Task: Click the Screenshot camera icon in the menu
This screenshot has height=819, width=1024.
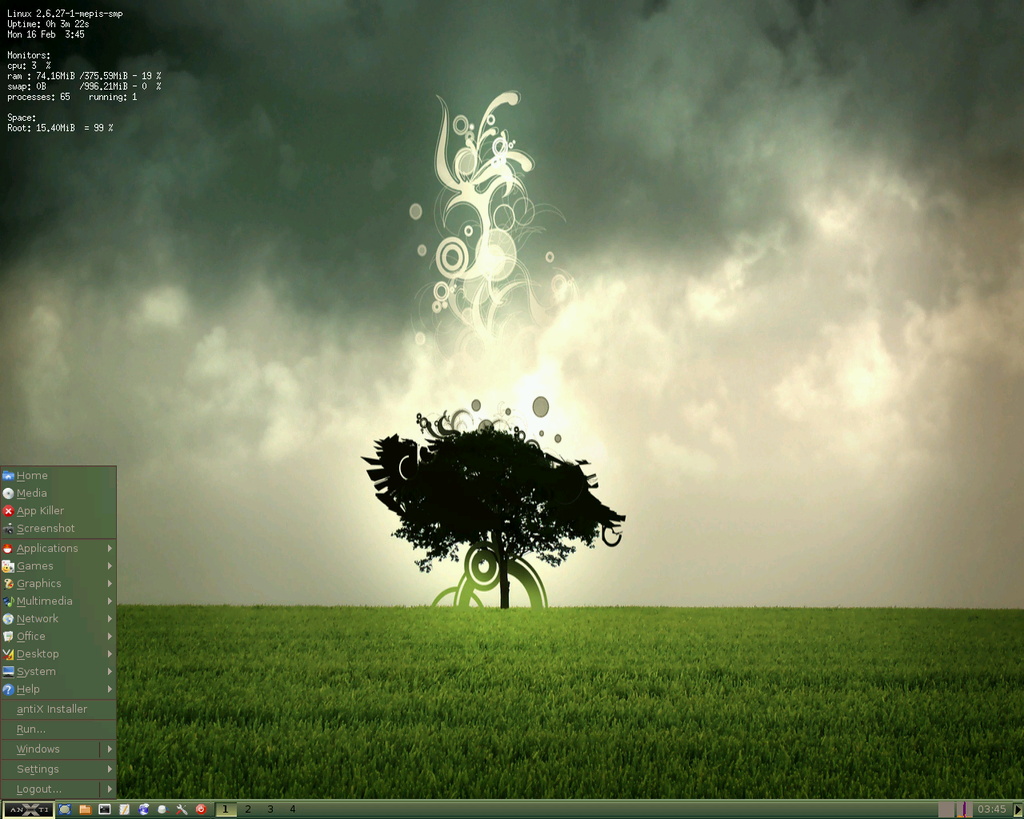Action: tap(47, 528)
